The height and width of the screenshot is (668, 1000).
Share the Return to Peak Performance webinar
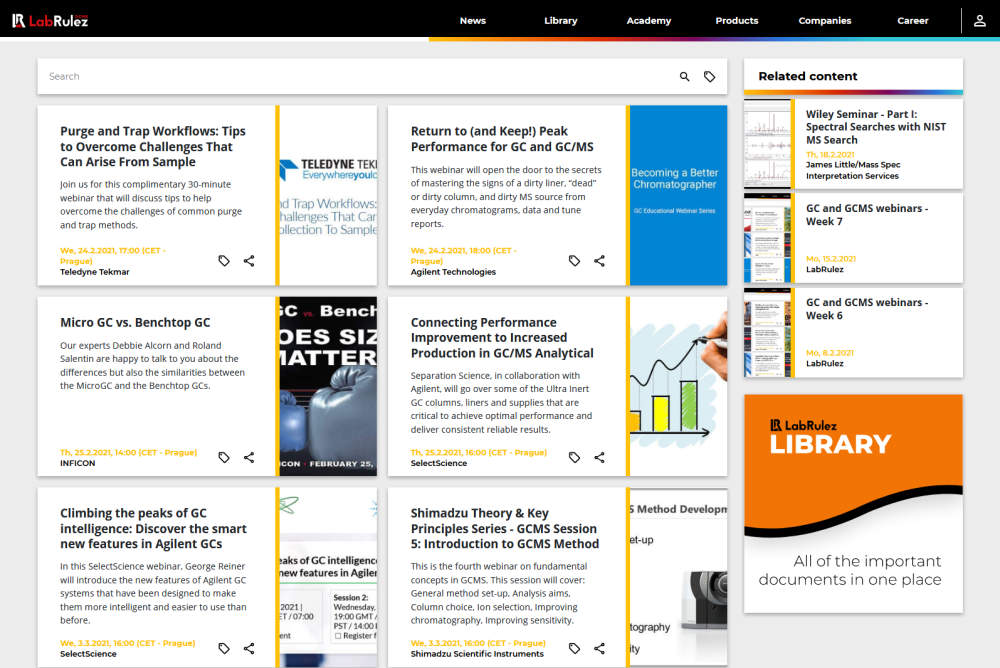599,261
